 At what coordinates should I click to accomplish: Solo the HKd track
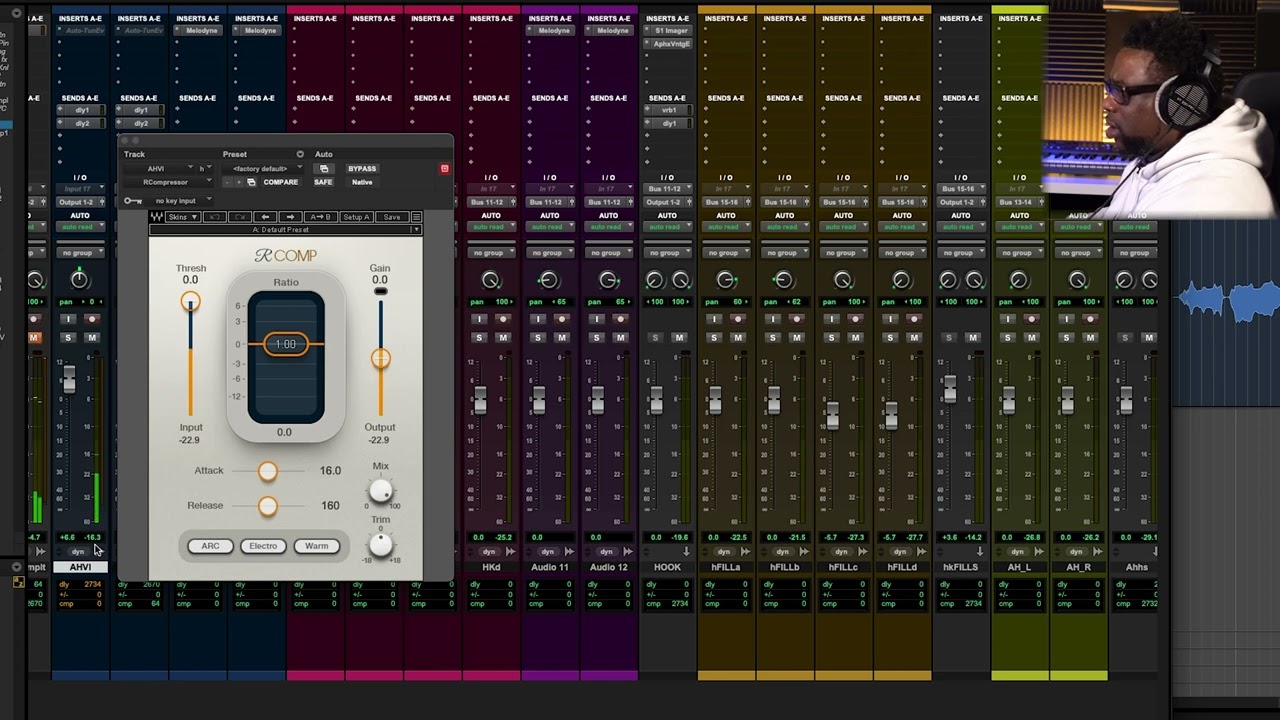(479, 338)
